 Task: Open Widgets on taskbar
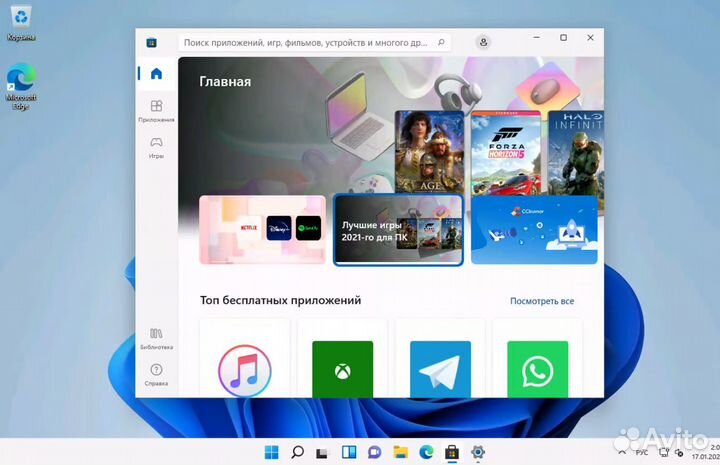(x=349, y=452)
